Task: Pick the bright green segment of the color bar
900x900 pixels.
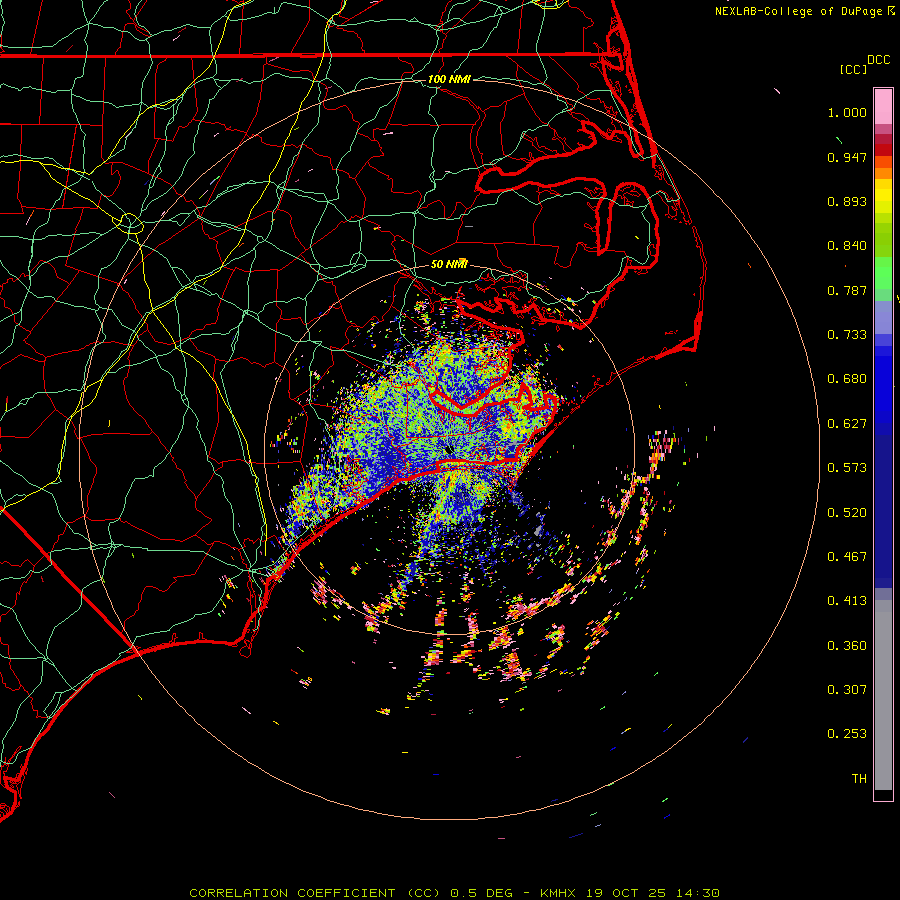Action: pos(883,273)
